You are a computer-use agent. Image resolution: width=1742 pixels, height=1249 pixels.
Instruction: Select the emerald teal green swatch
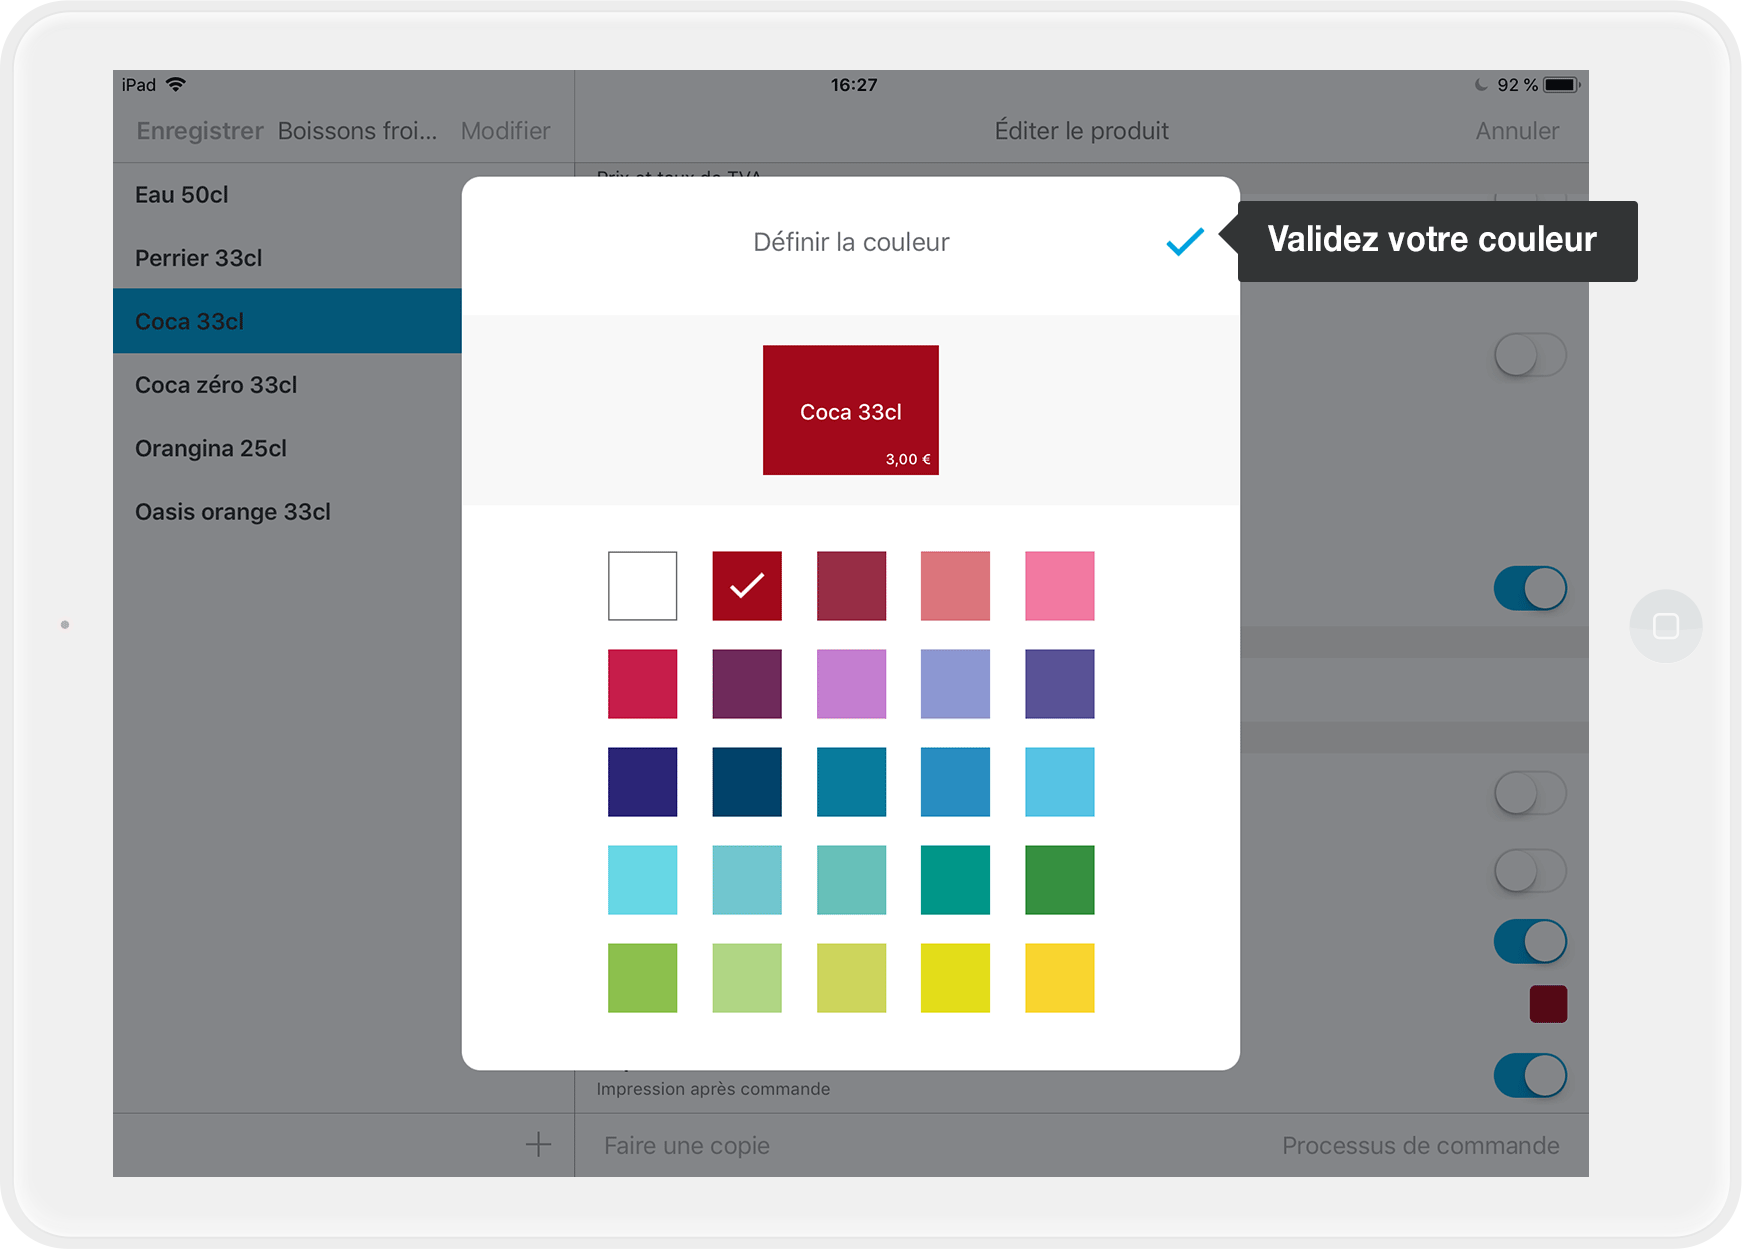click(x=955, y=880)
